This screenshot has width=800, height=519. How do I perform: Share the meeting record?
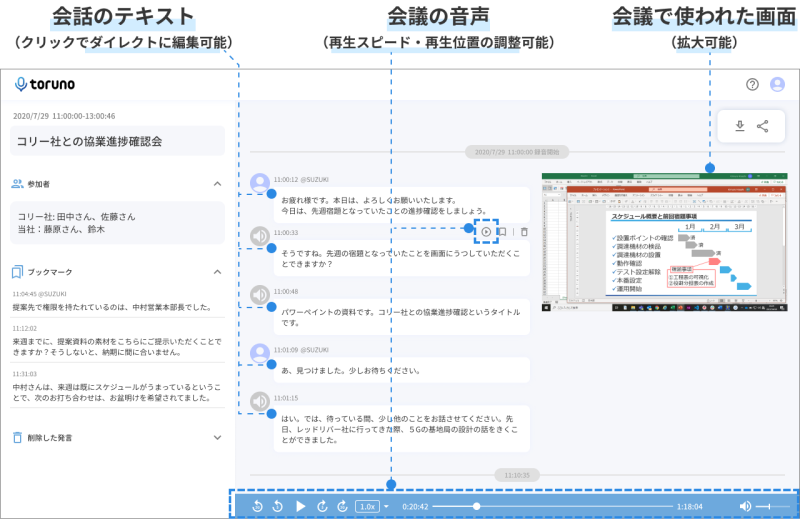[763, 126]
